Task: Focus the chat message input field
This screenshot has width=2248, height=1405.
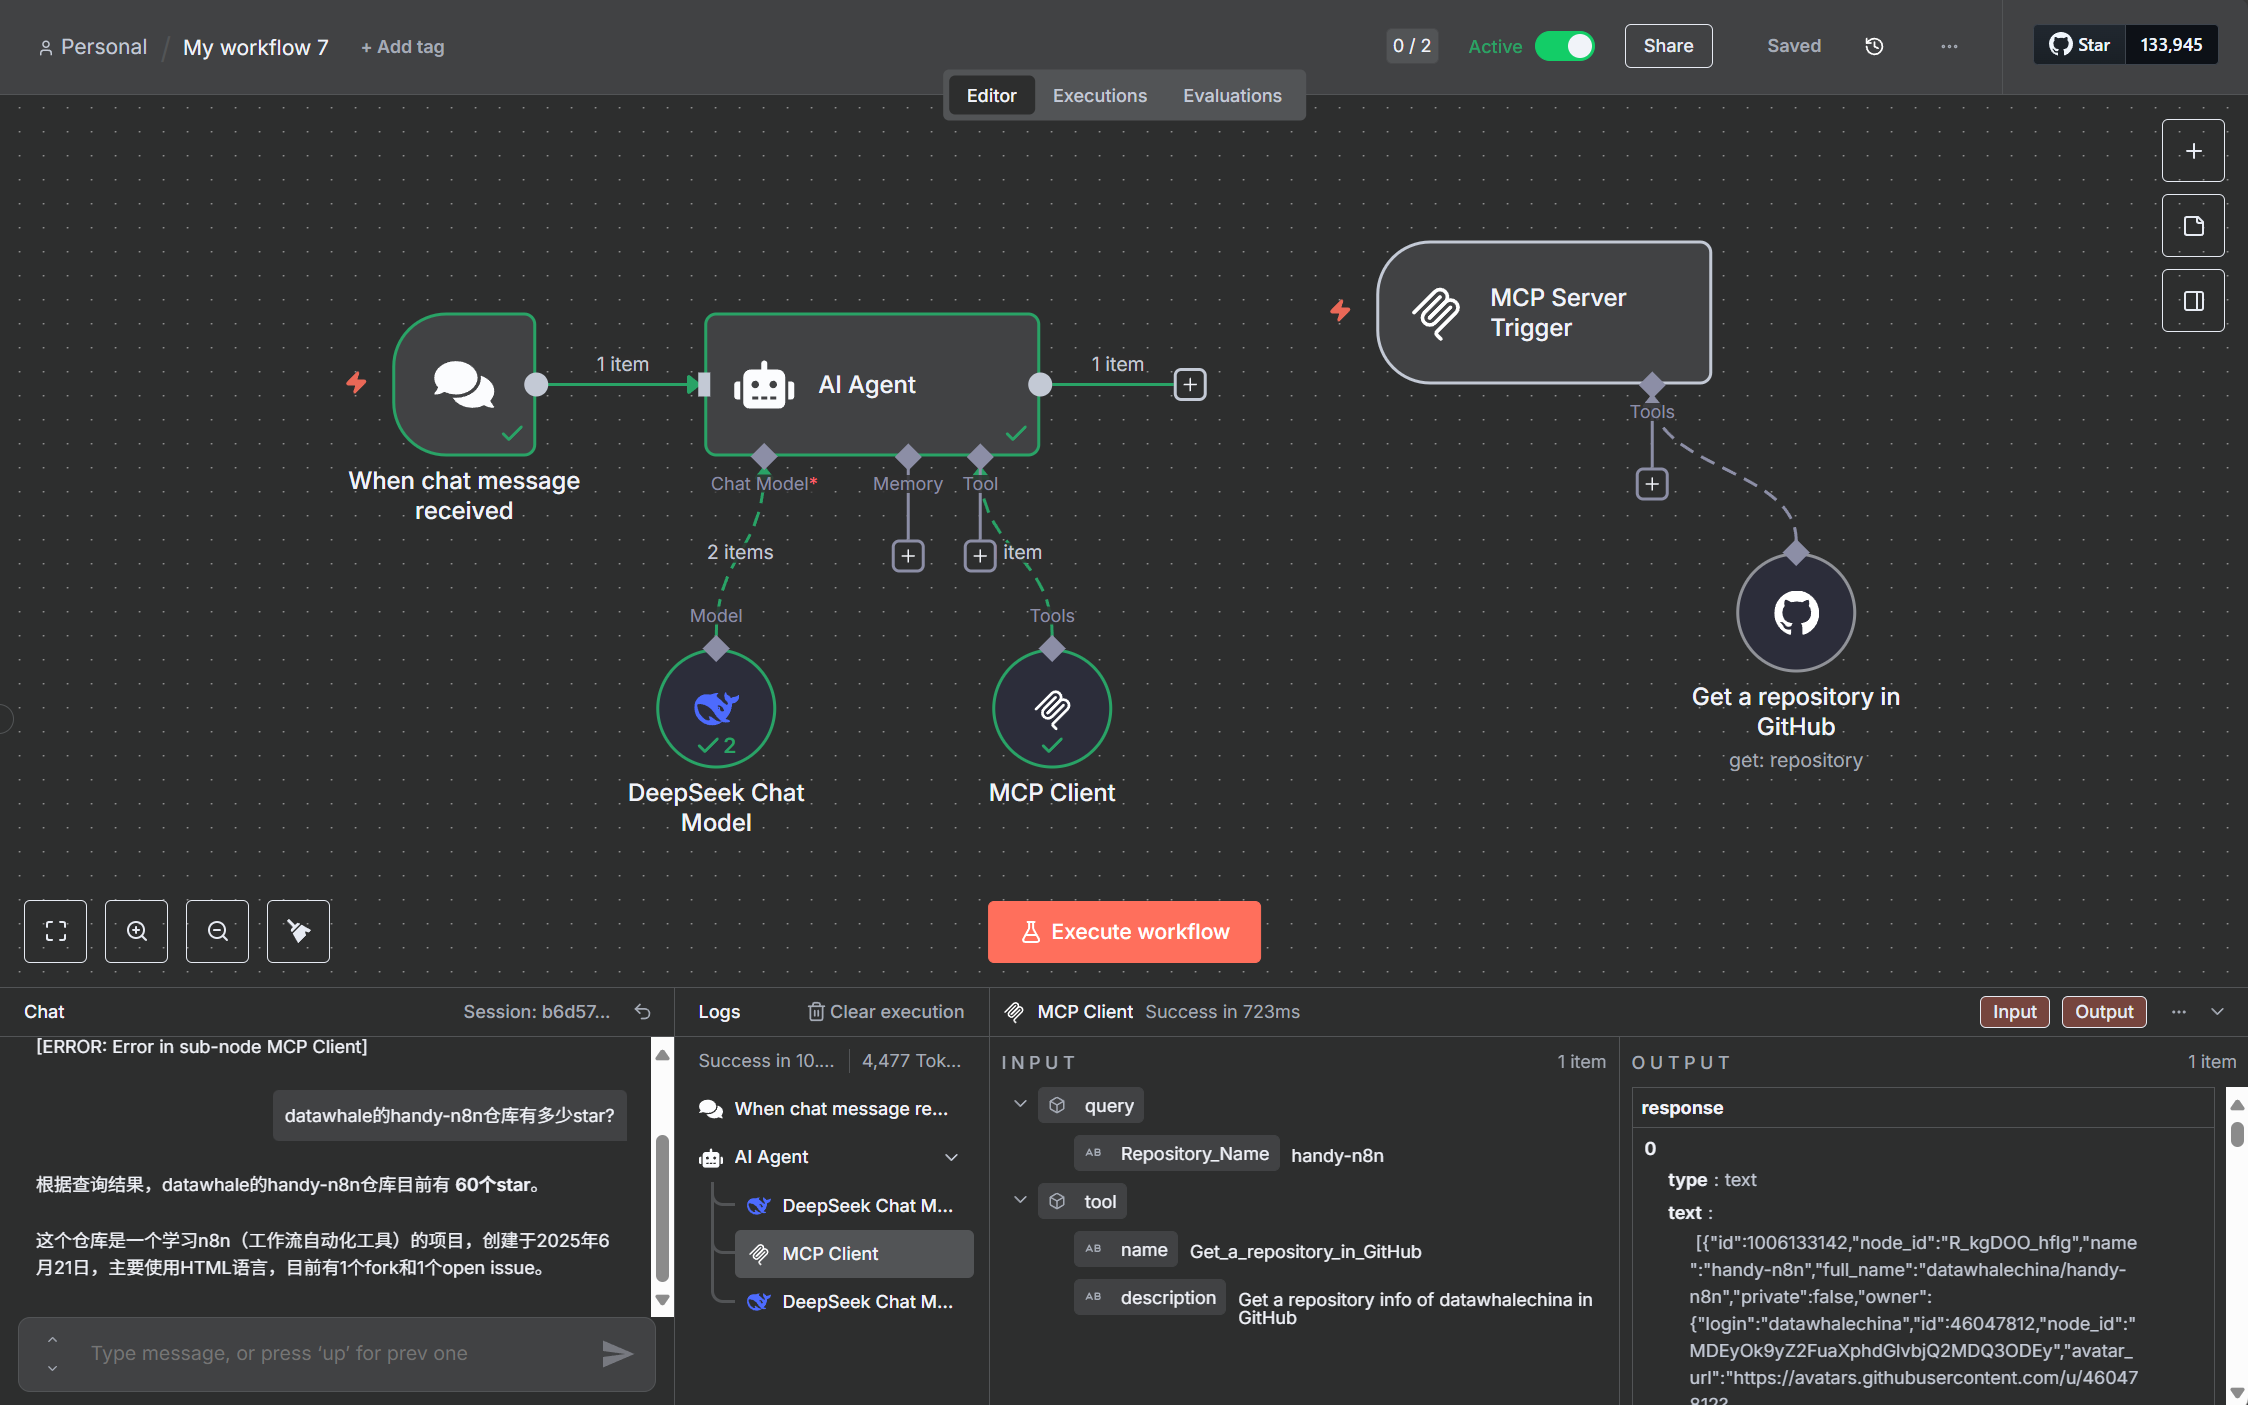Action: pyautogui.click(x=337, y=1353)
